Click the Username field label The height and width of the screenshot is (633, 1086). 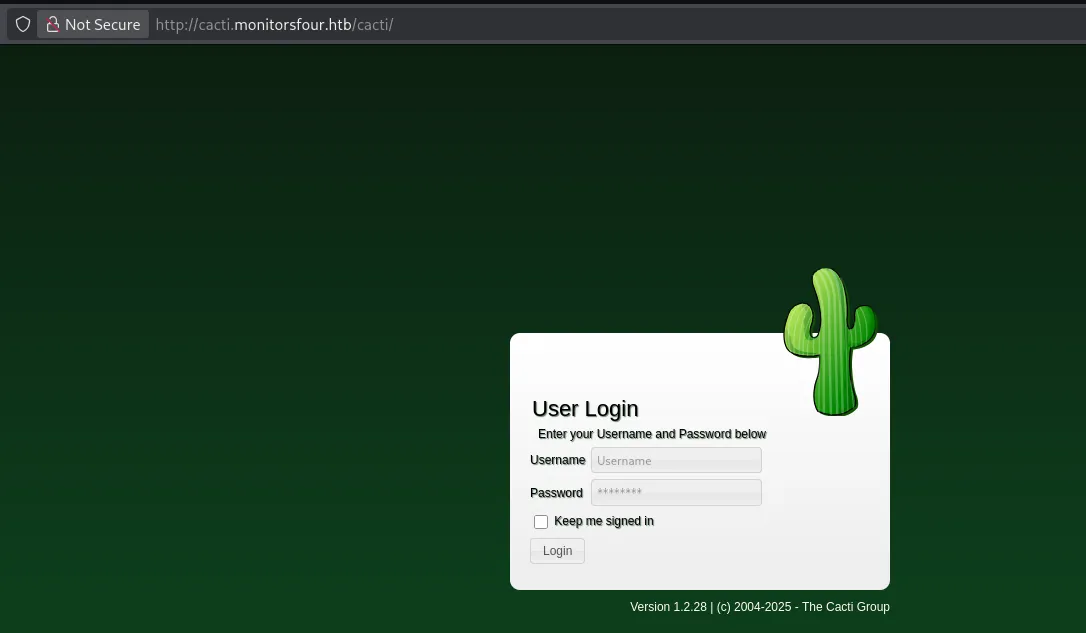(557, 460)
